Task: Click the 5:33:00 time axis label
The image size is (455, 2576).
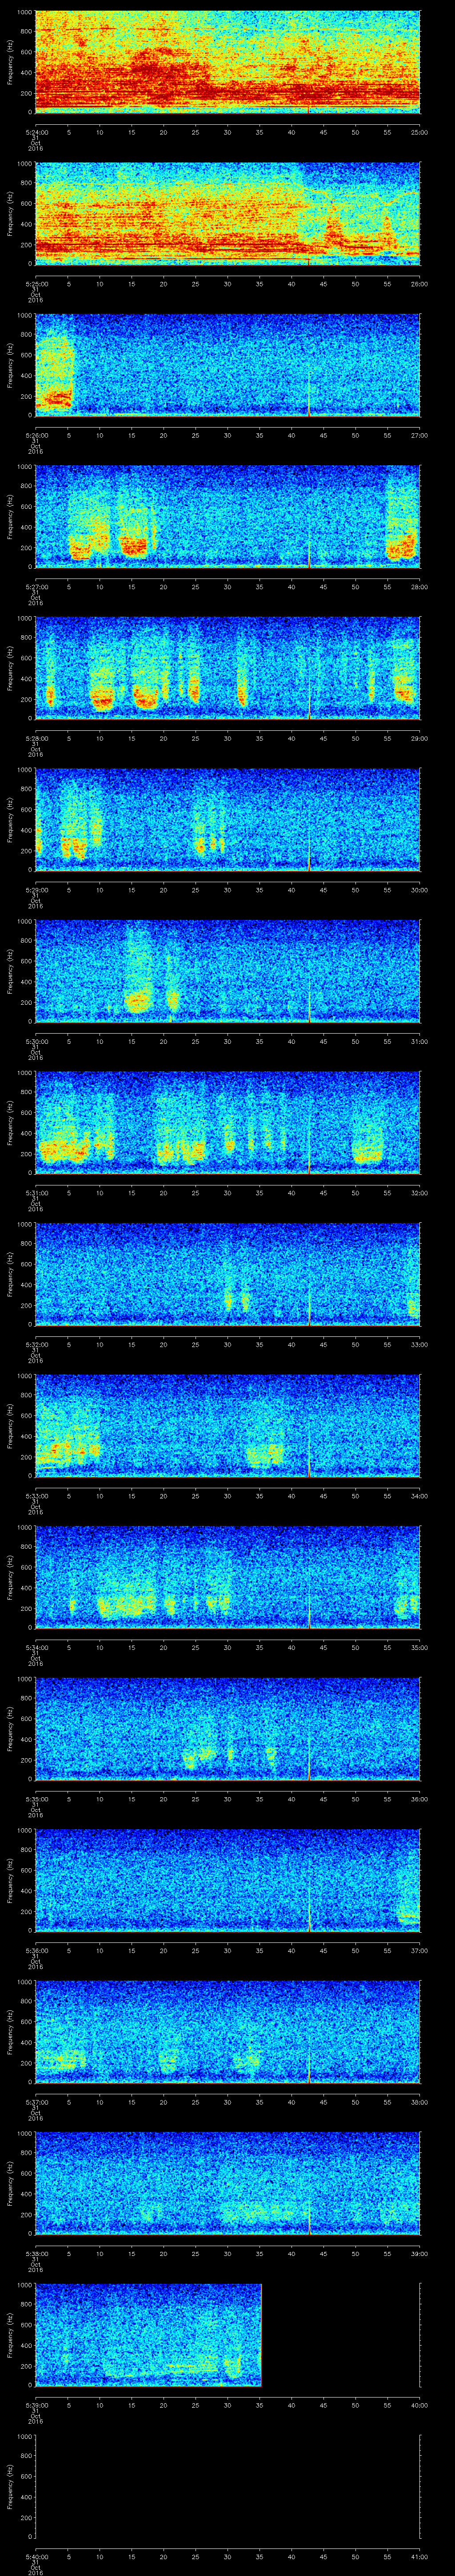Action: pyautogui.click(x=36, y=1495)
